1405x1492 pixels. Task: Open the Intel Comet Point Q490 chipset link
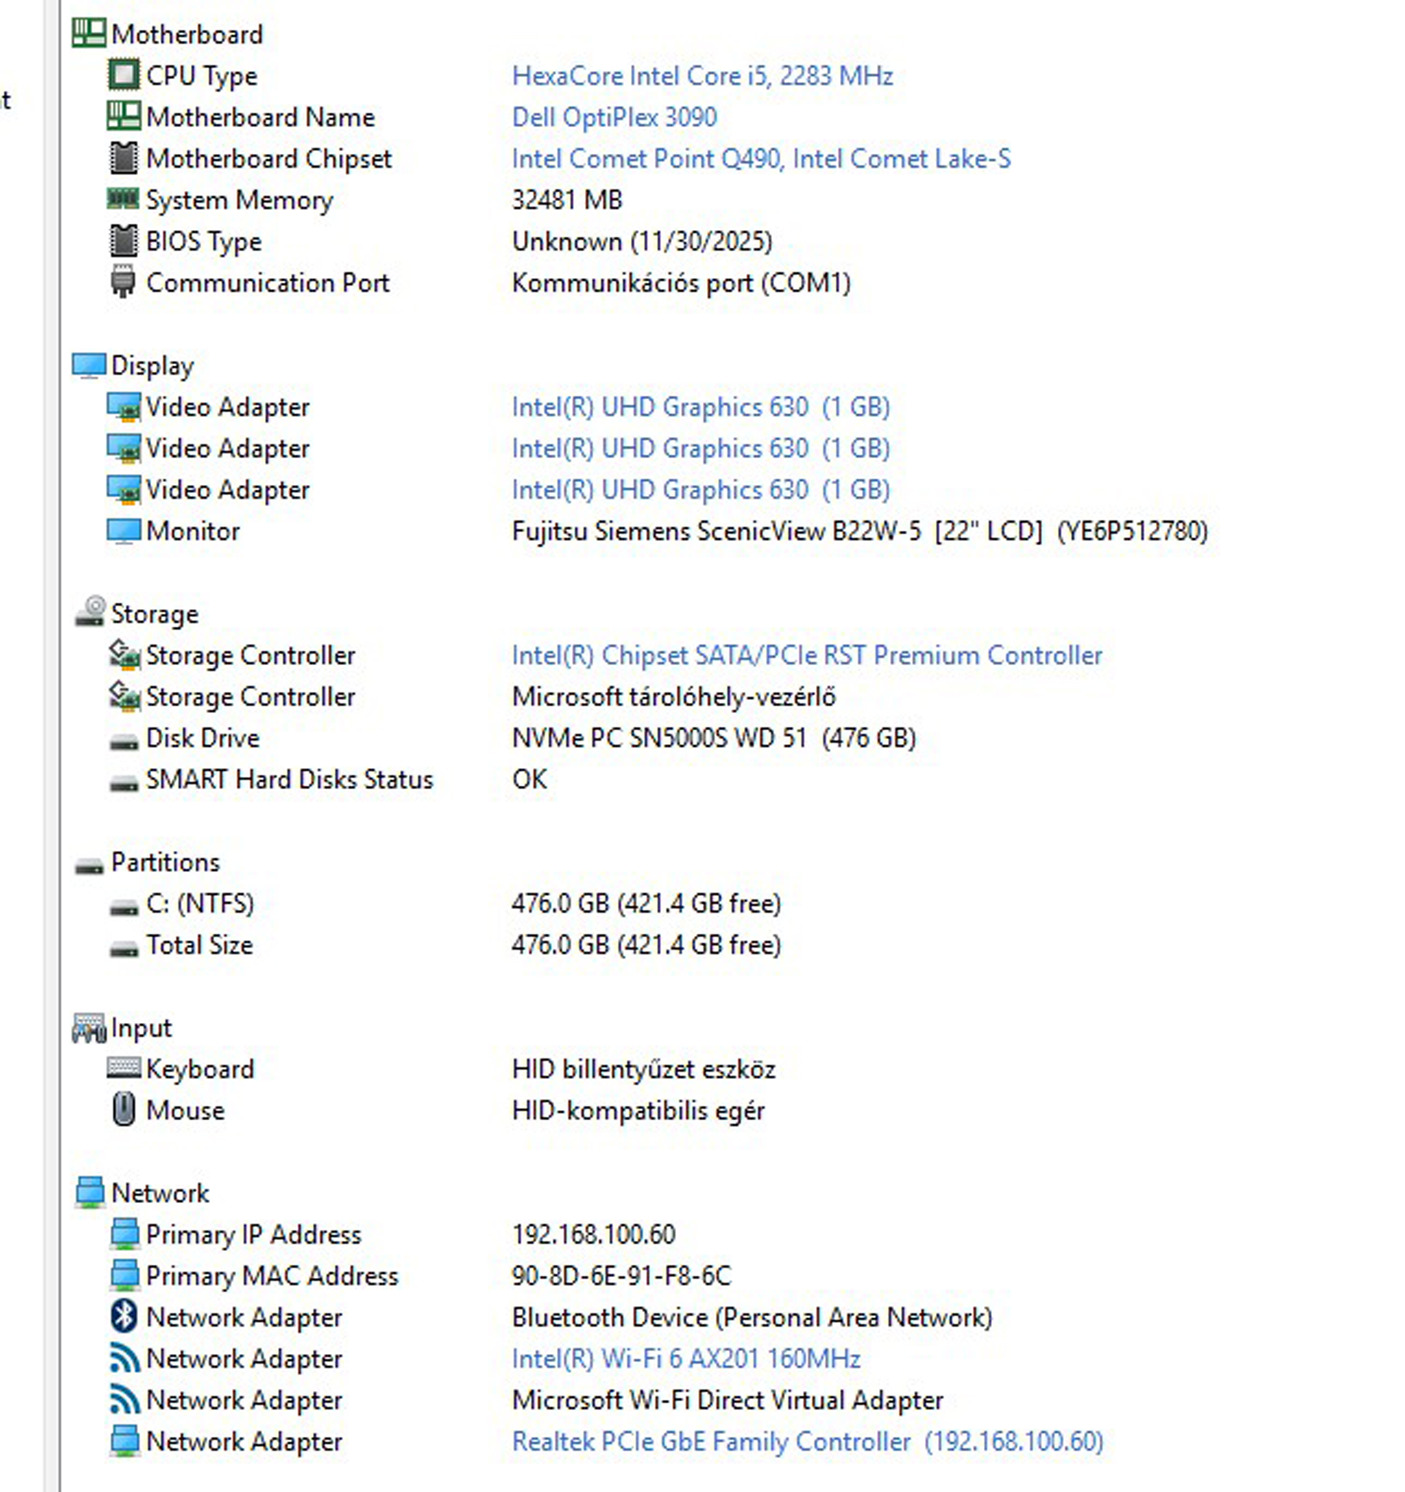[761, 158]
